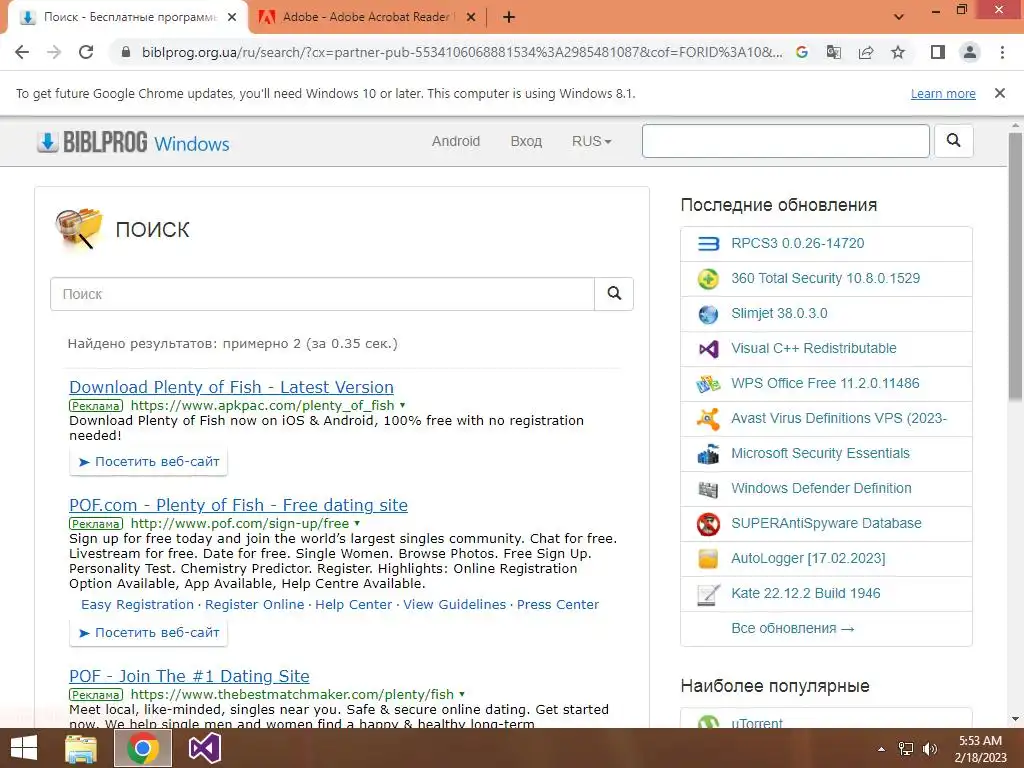Click the RPCS3 icon
Viewport: 1024px width, 768px height.
[708, 244]
